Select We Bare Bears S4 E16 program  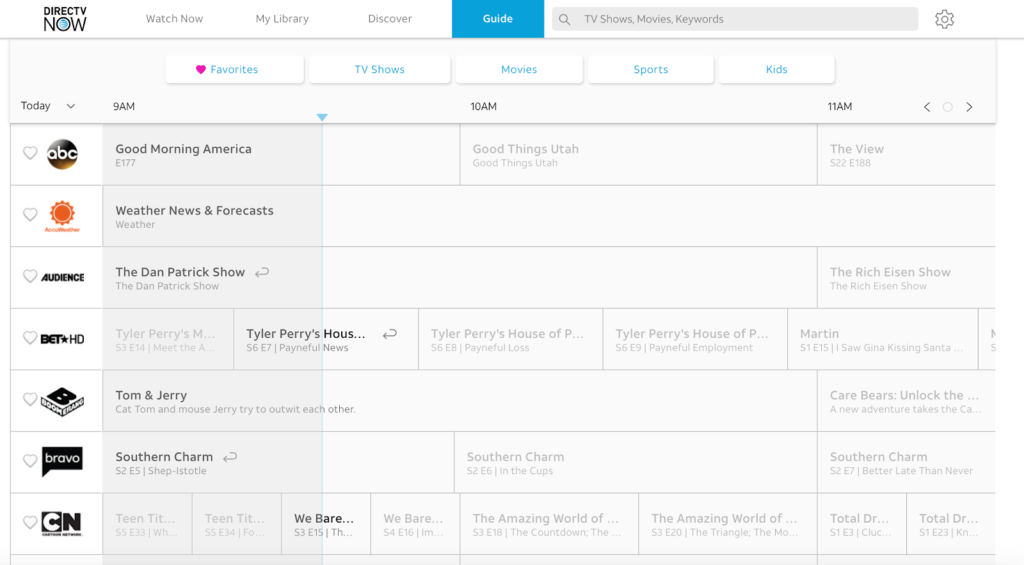coord(415,524)
